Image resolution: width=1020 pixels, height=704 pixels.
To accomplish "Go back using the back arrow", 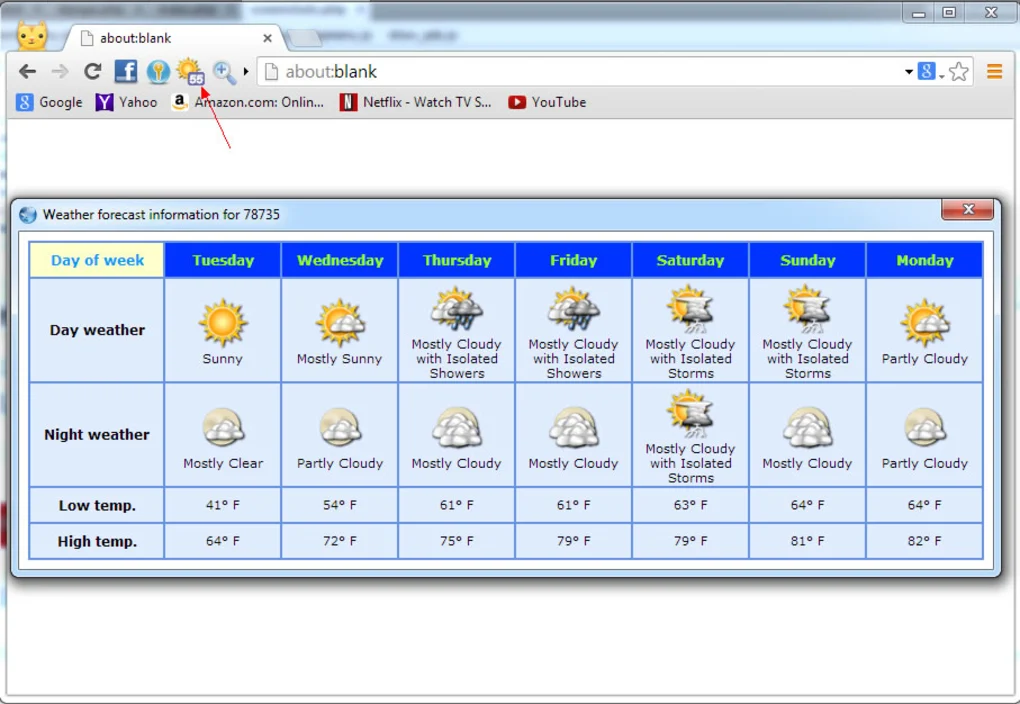I will (x=27, y=71).
